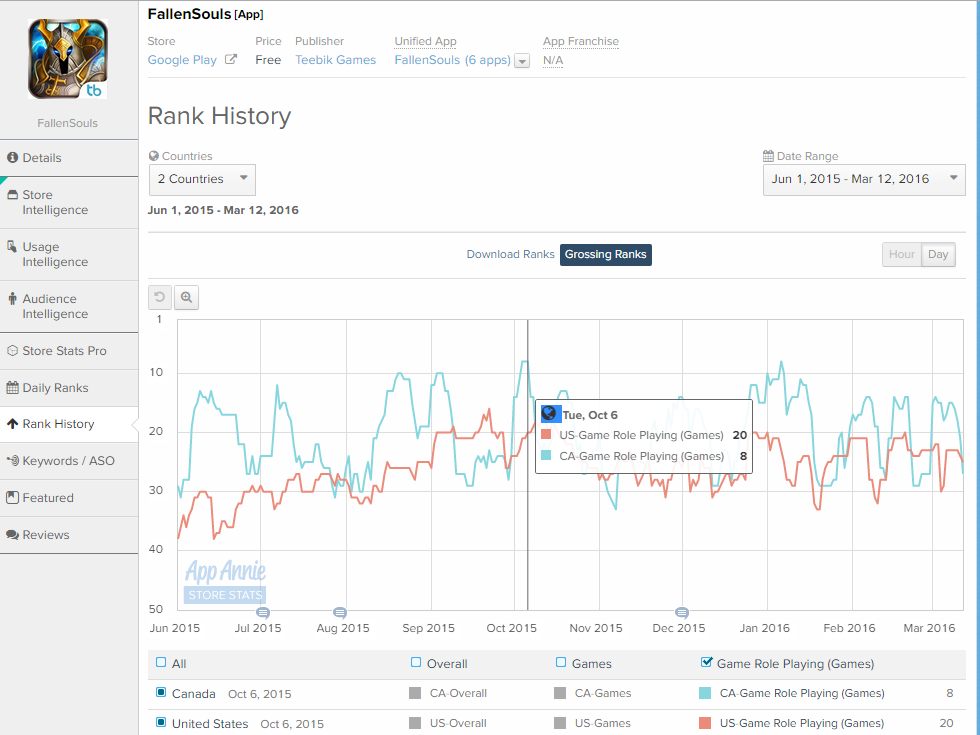The width and height of the screenshot is (980, 735).
Task: Open Daily Ranks page
Action: click(x=69, y=388)
